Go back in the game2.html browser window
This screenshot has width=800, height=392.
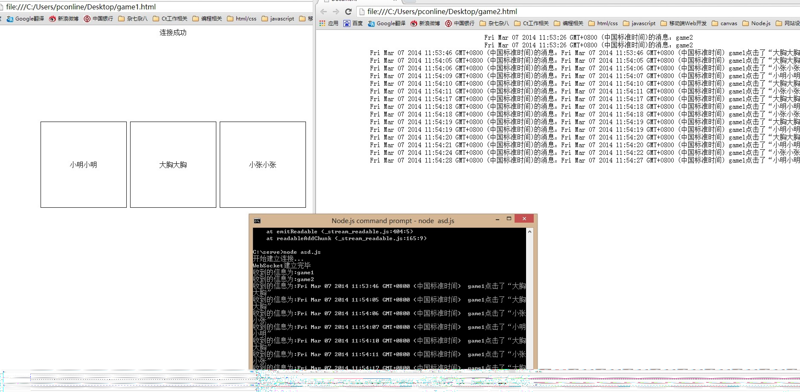pos(323,11)
